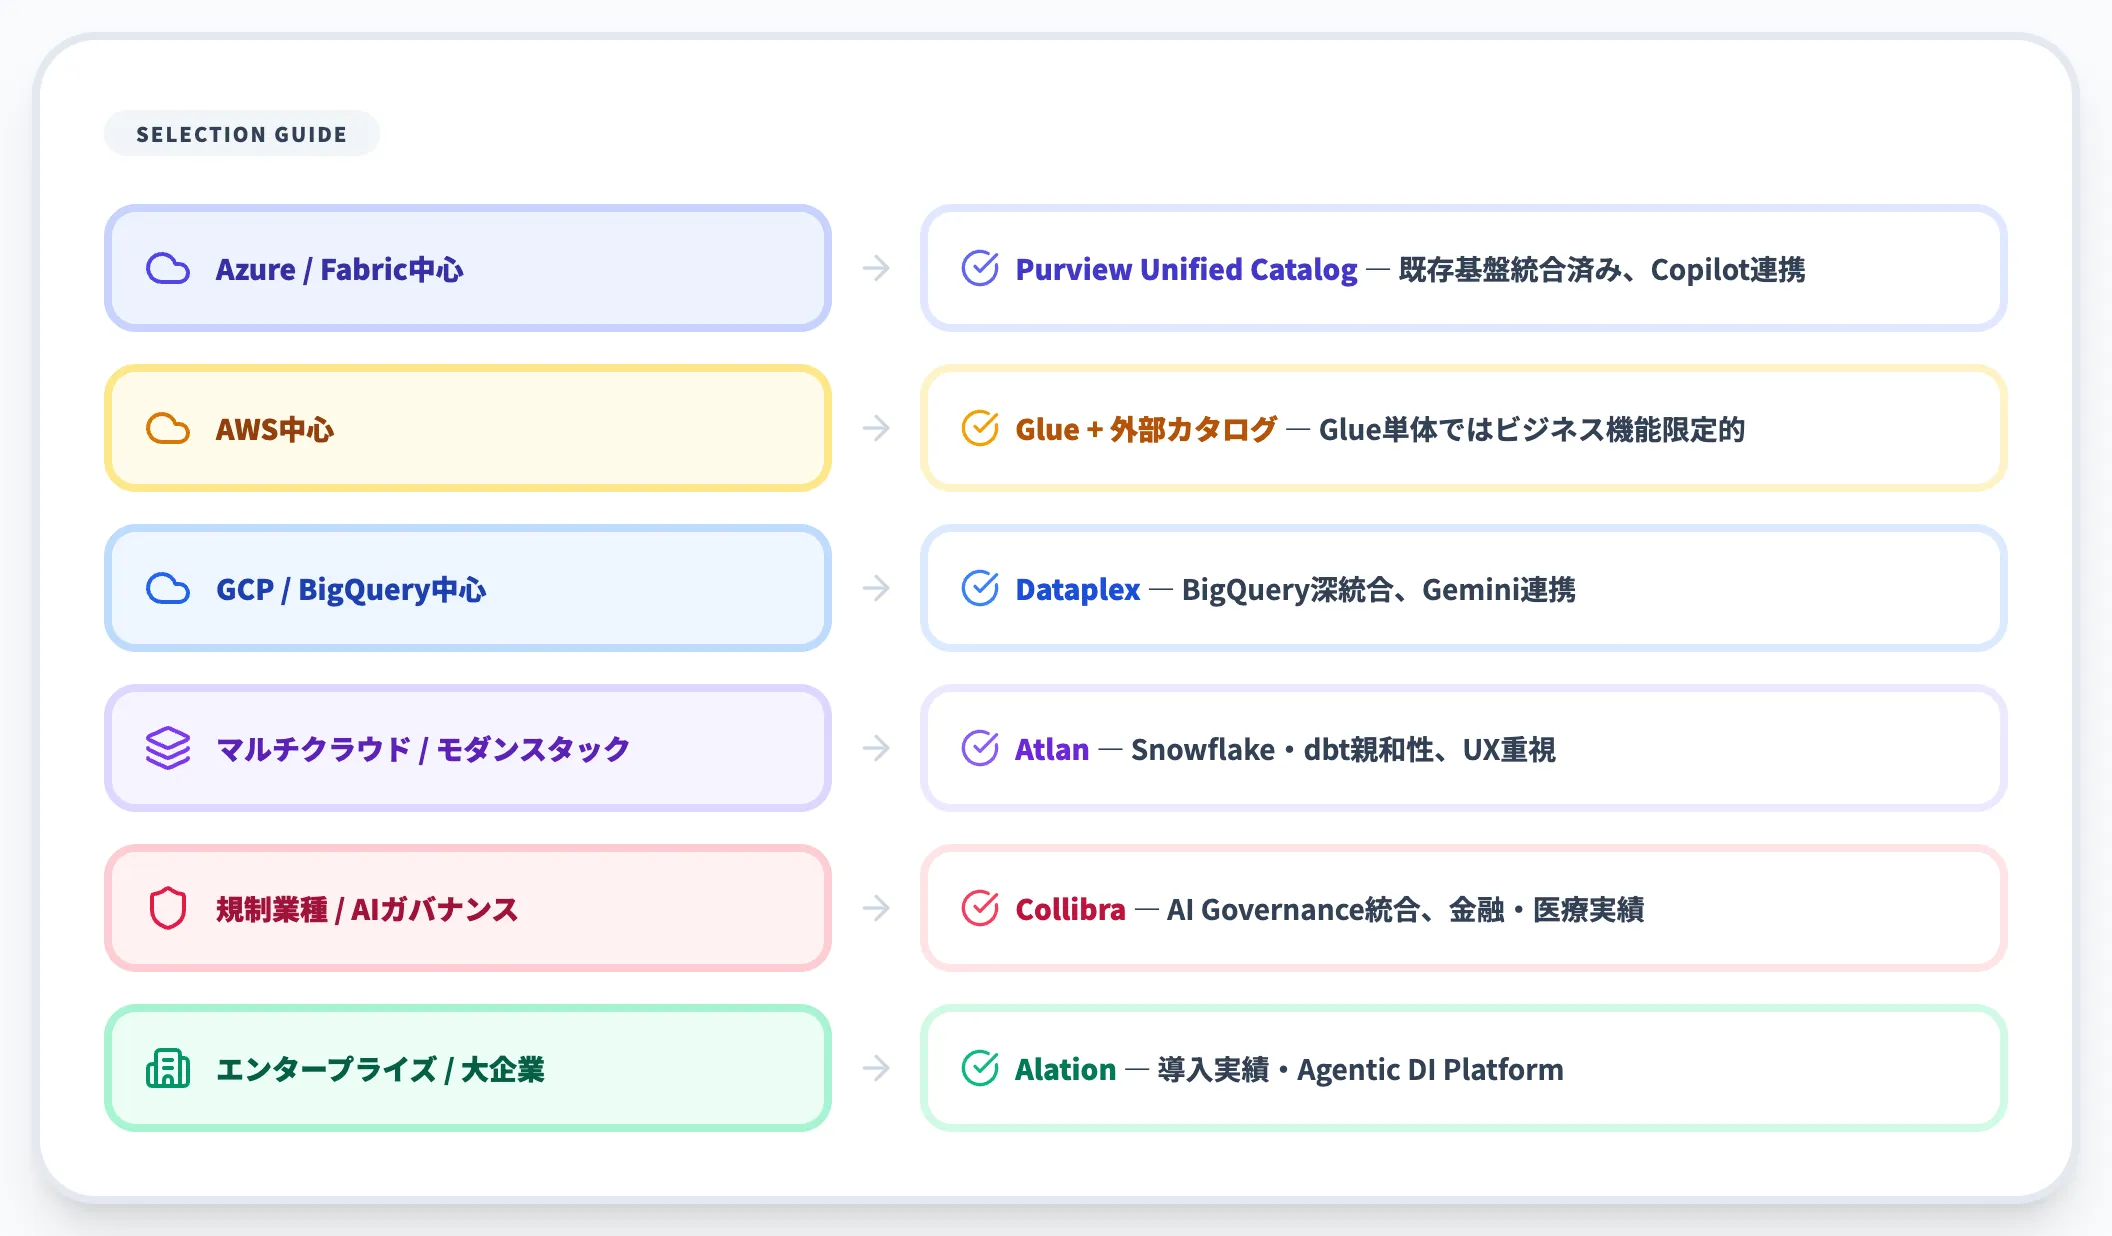Toggle the check circle next to Collibra
Image resolution: width=2112 pixels, height=1236 pixels.
981,909
